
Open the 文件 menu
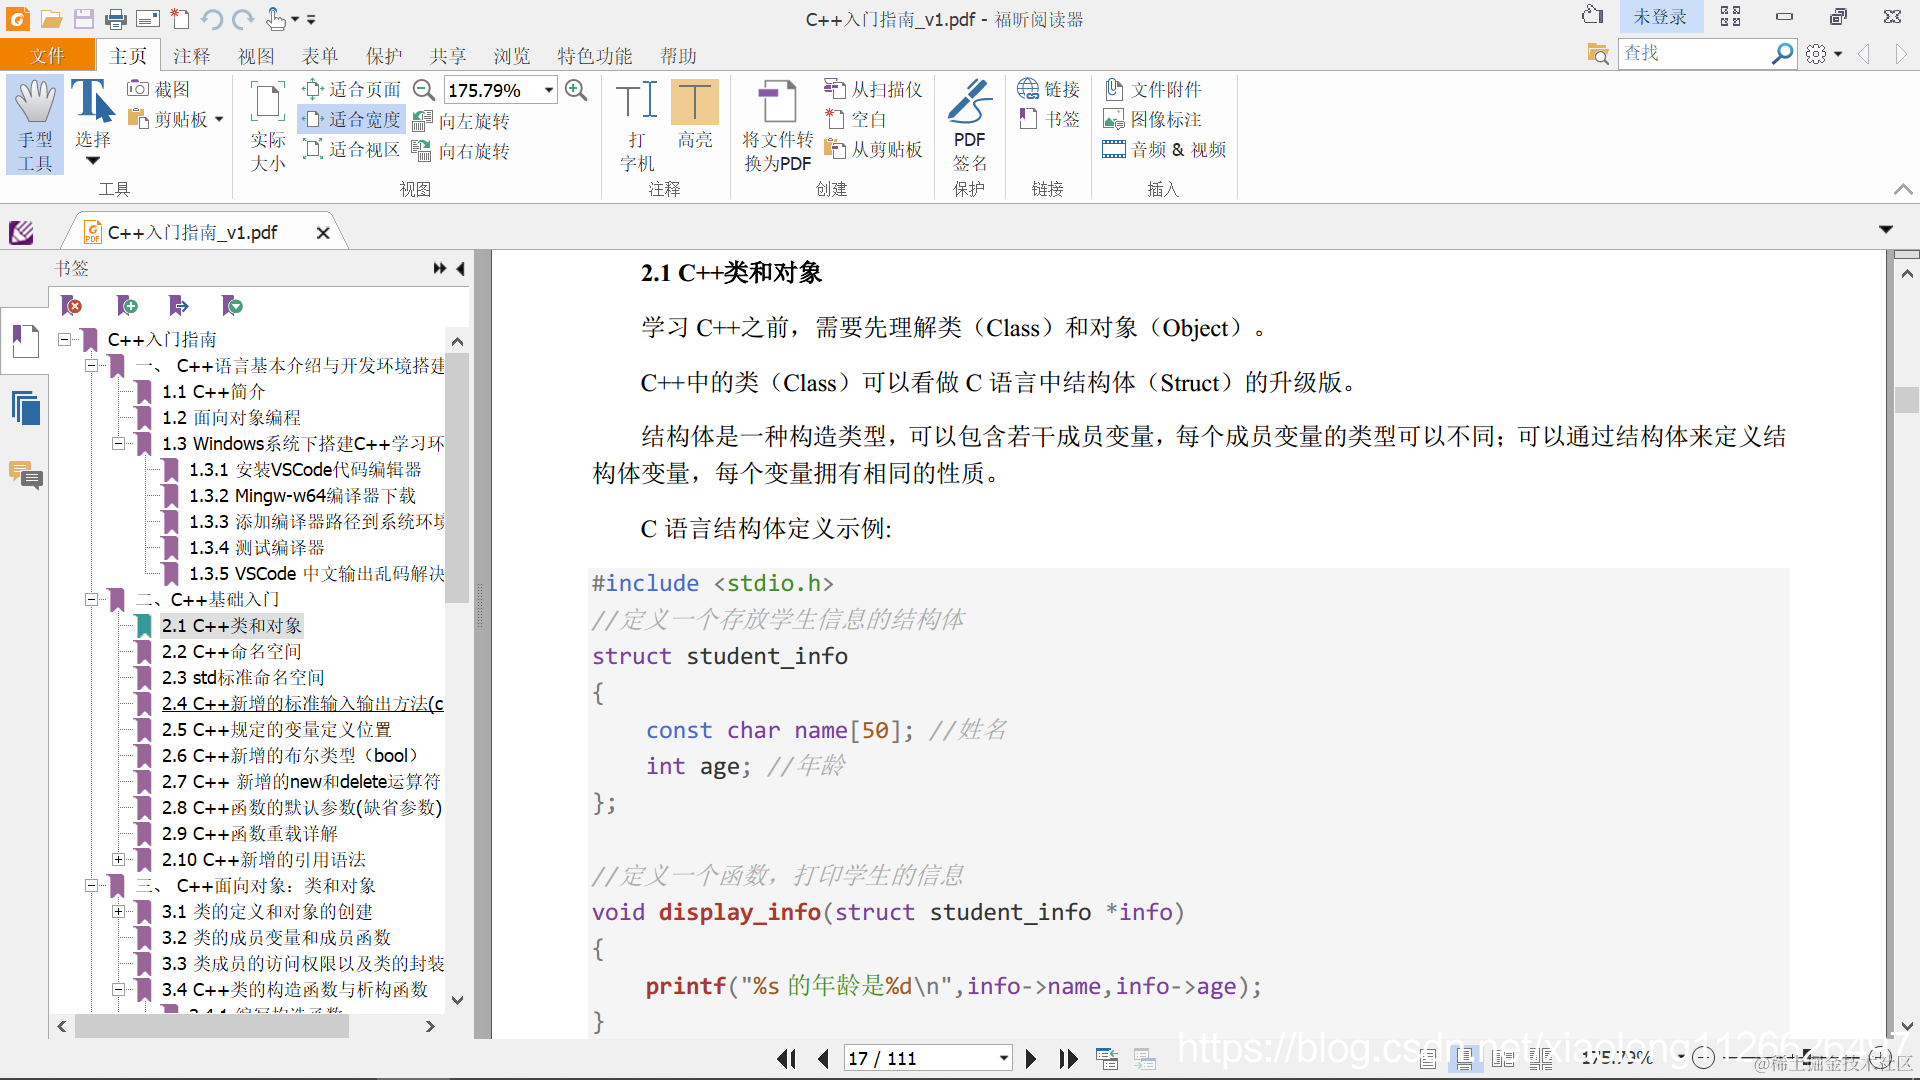[47, 56]
